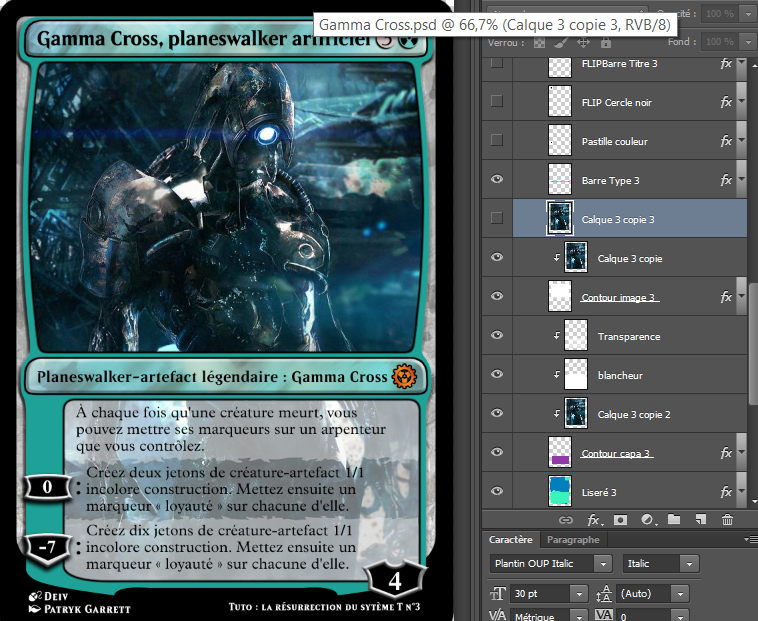This screenshot has height=621, width=758.
Task: Click the Contour capa 3 thumbnail
Action: coord(560,452)
